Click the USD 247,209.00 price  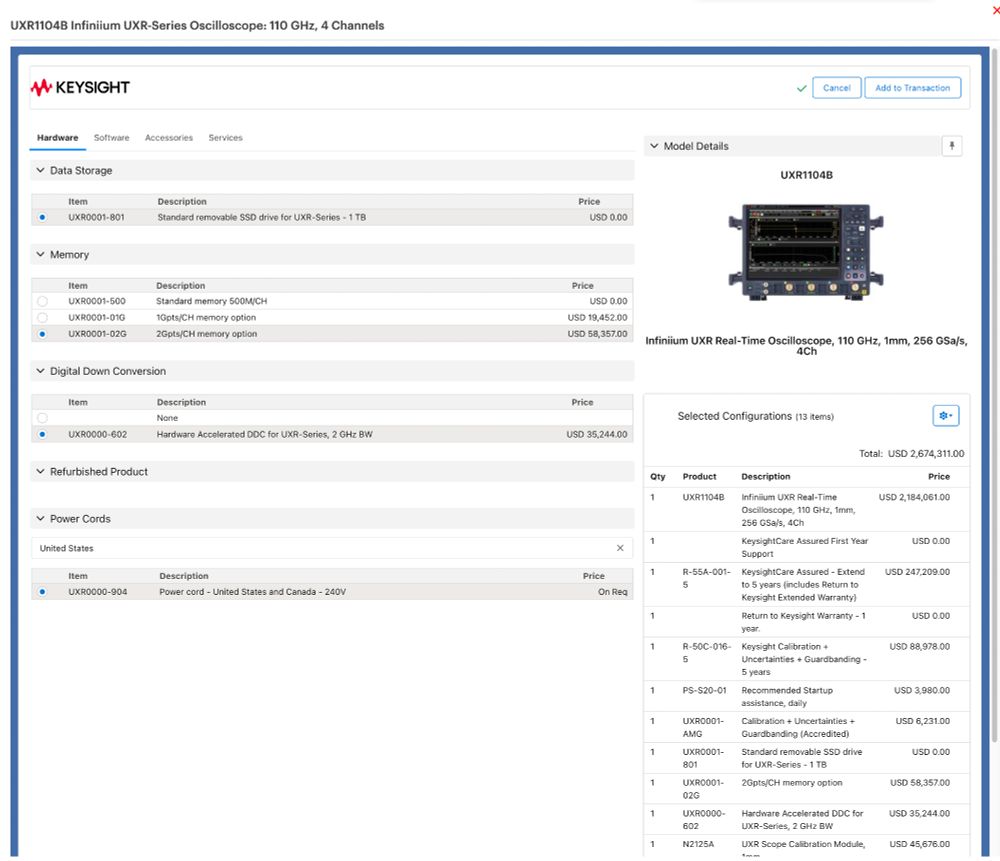click(x=917, y=572)
